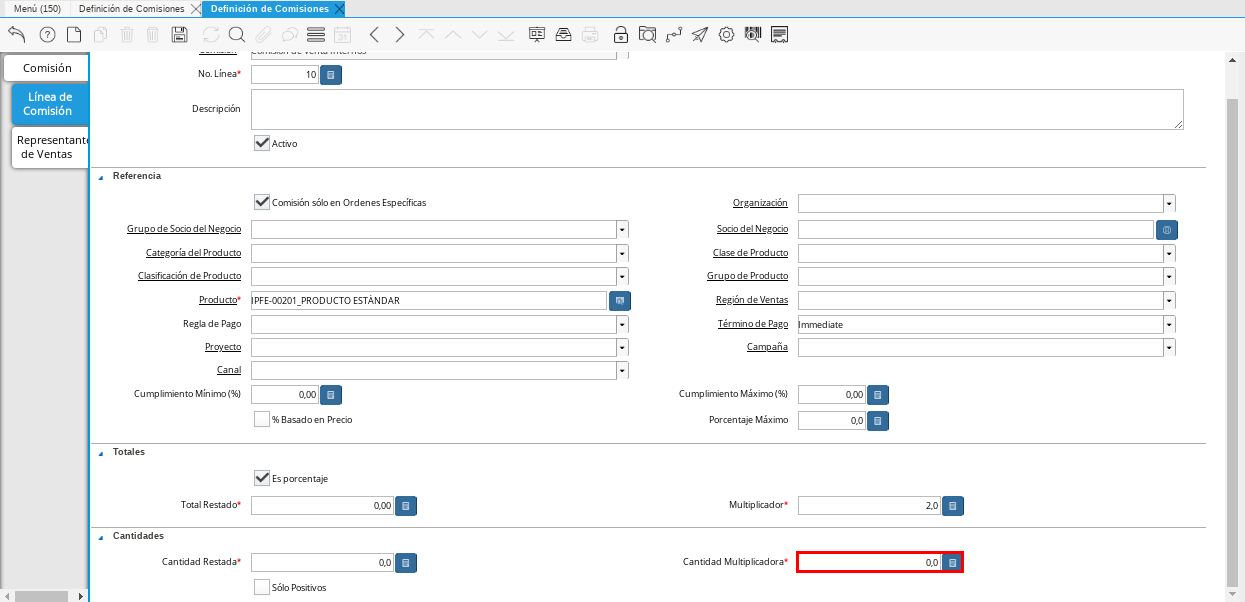This screenshot has height=602, width=1245.
Task: Enable the Sólo Positivos checkbox
Action: 262,587
